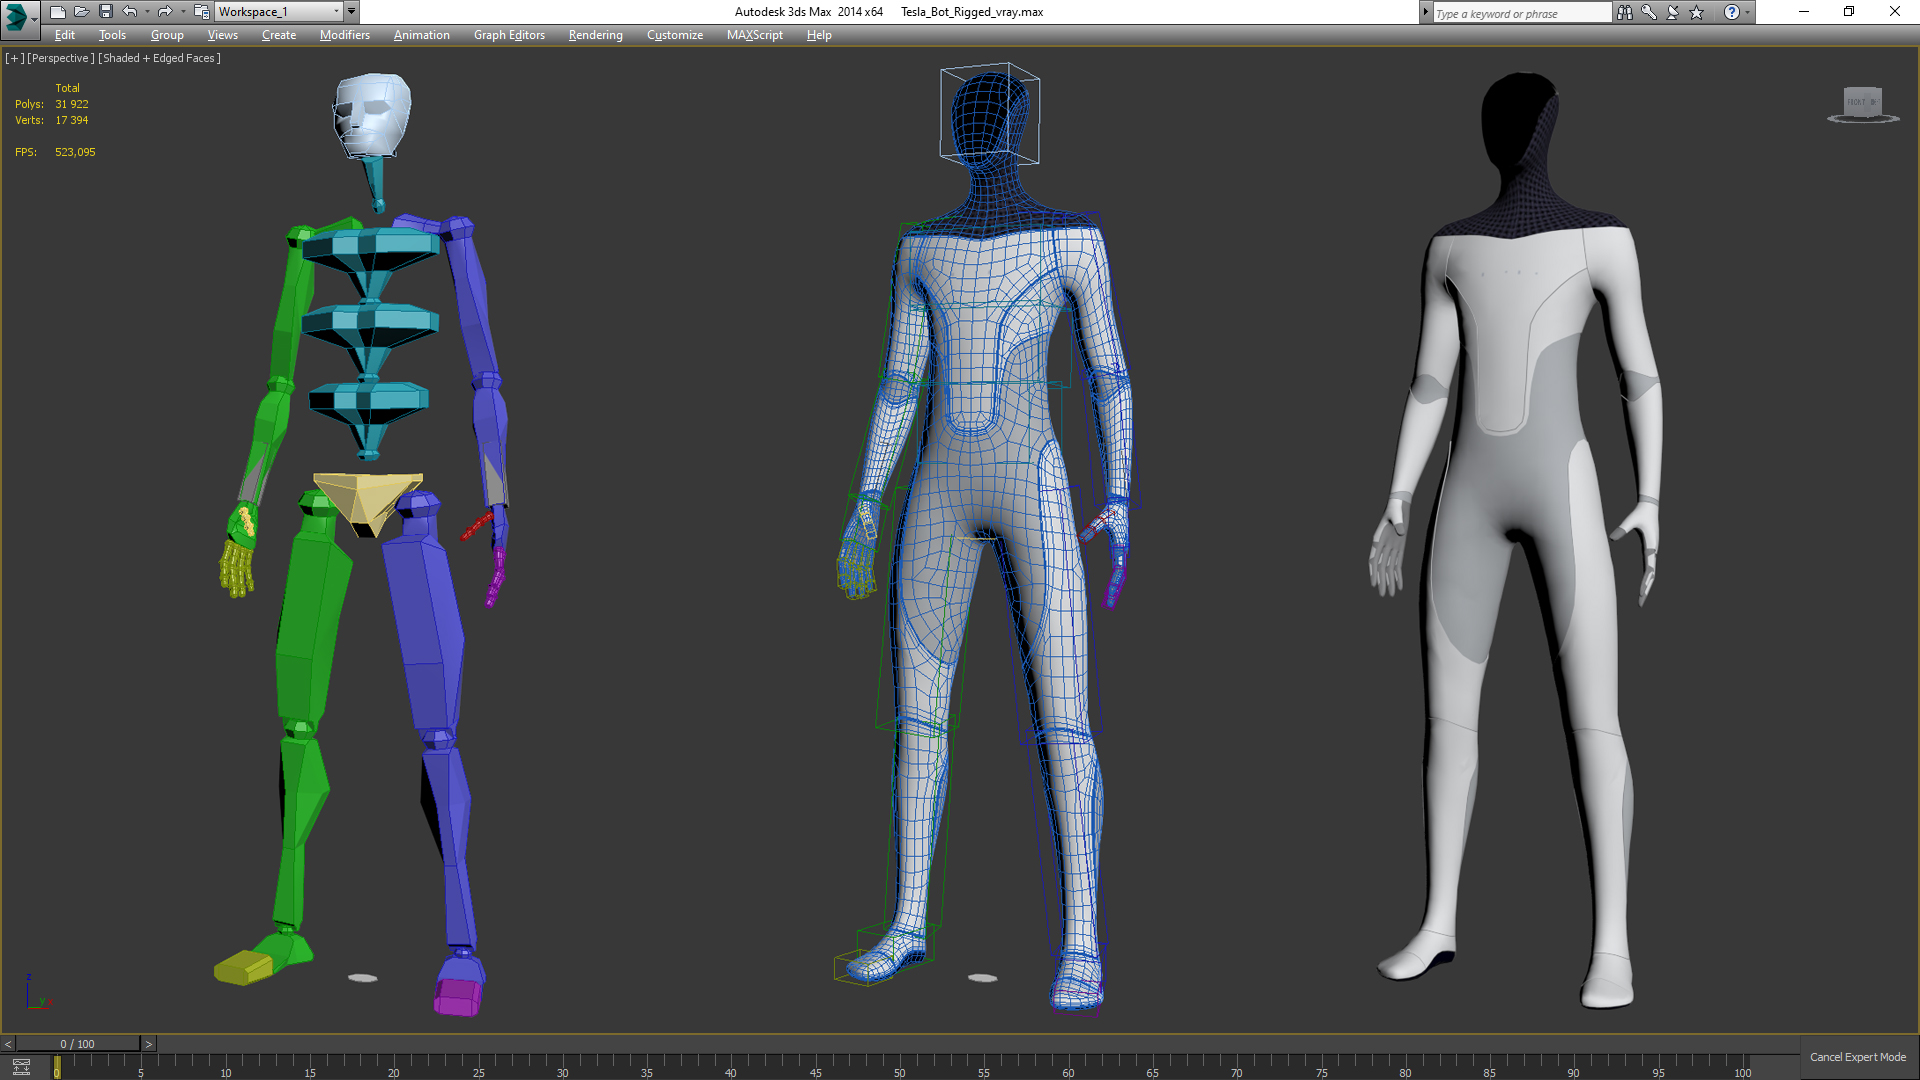Open Subscription Center key icon
The width and height of the screenshot is (1920, 1080).
point(1648,12)
